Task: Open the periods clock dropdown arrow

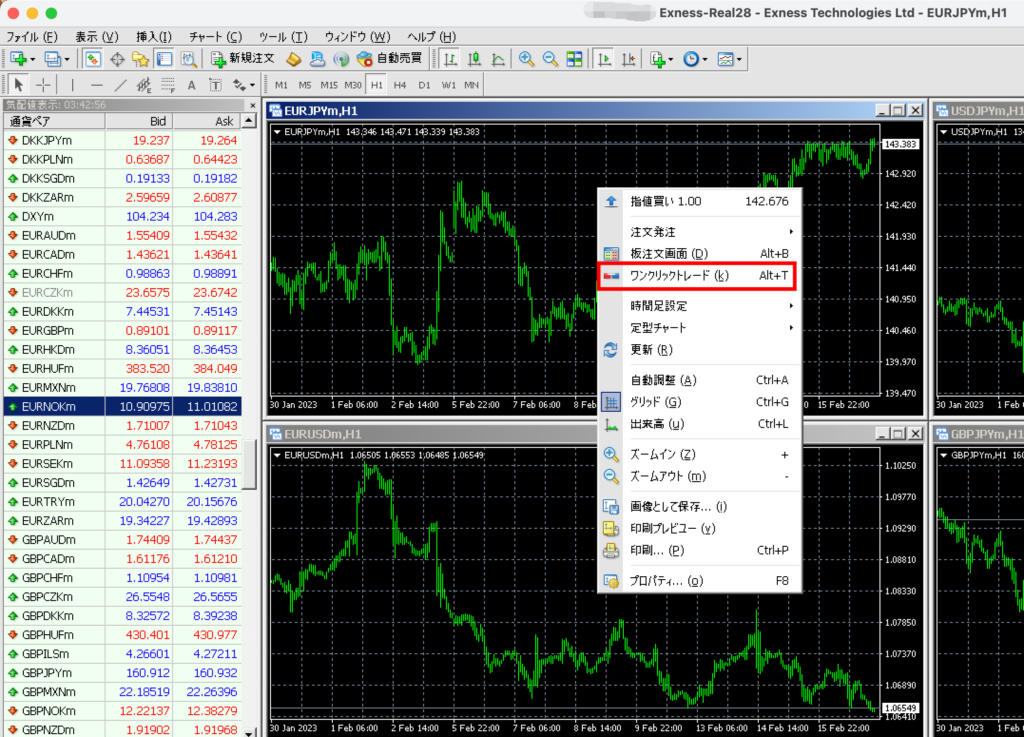Action: [x=705, y=59]
